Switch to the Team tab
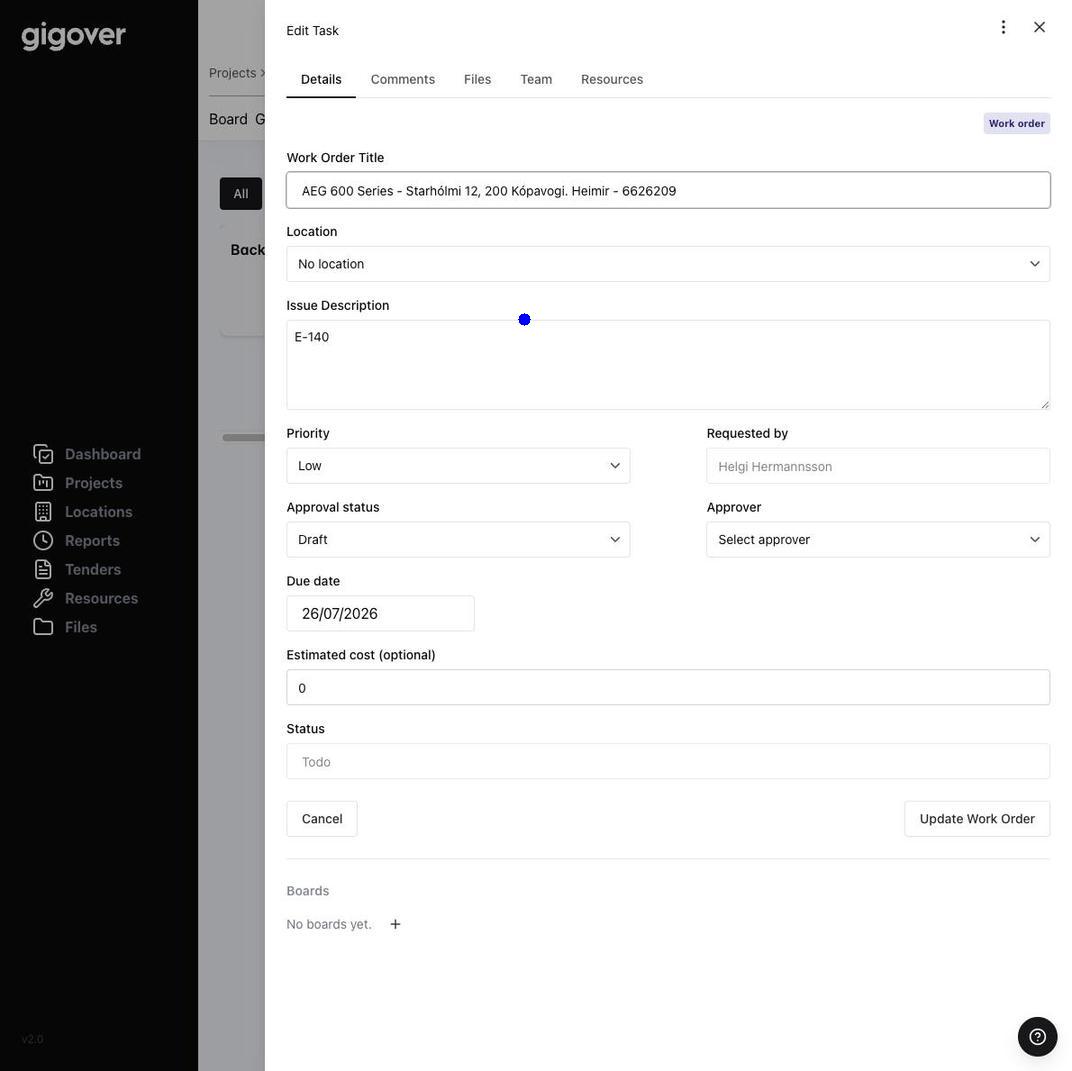Screen dimensions: 1072x1071 tap(536, 79)
